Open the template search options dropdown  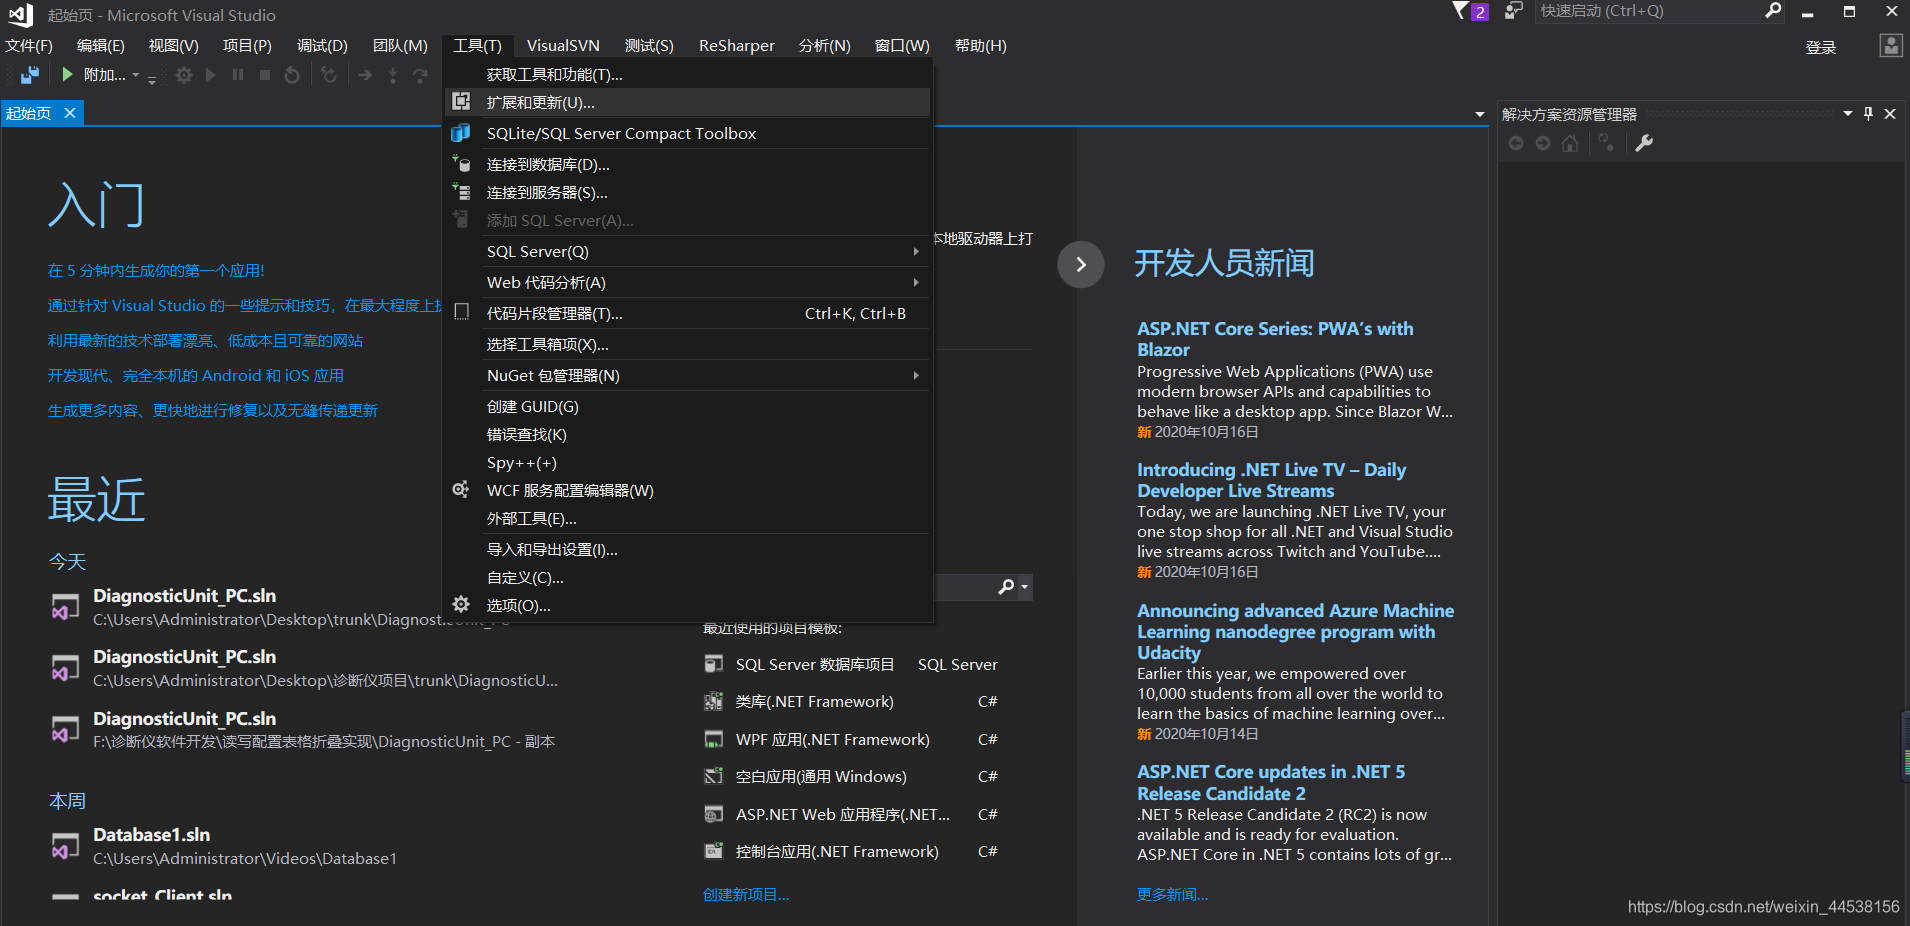click(x=1024, y=587)
